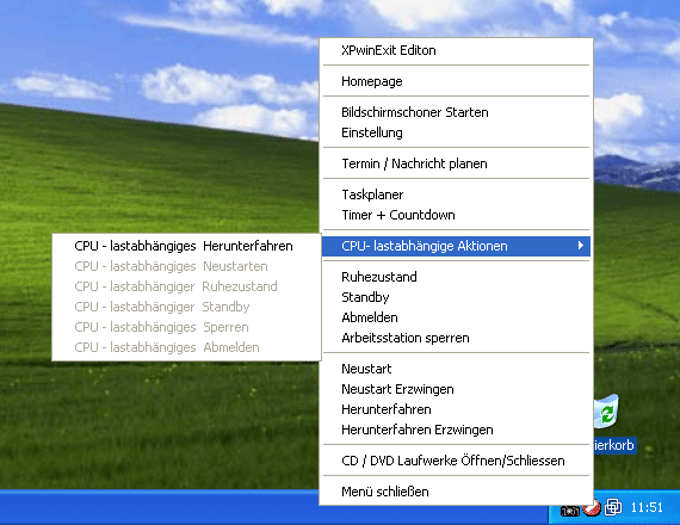680x525 pixels.
Task: Click the overlapping-windows tray icon
Action: point(613,507)
